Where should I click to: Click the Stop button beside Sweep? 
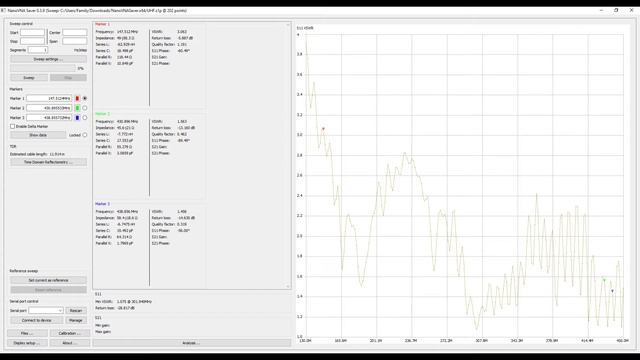tap(68, 78)
